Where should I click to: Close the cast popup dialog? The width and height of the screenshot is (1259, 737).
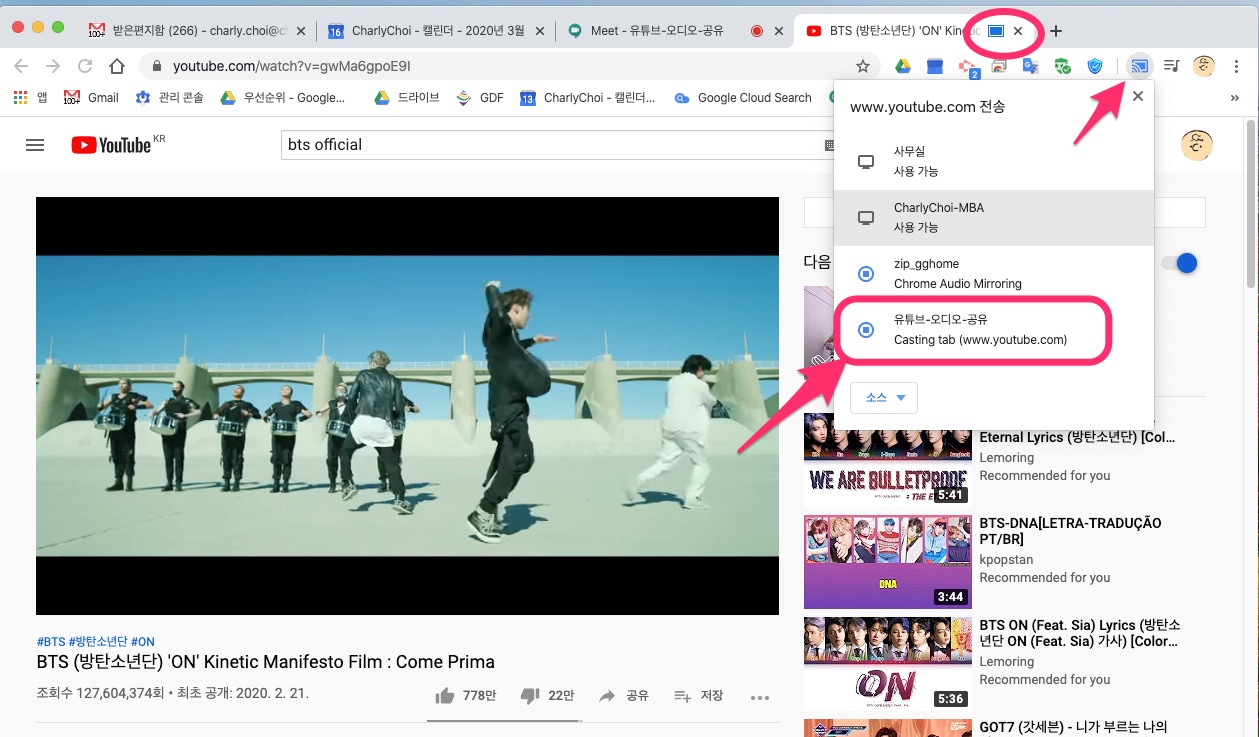pos(1137,96)
